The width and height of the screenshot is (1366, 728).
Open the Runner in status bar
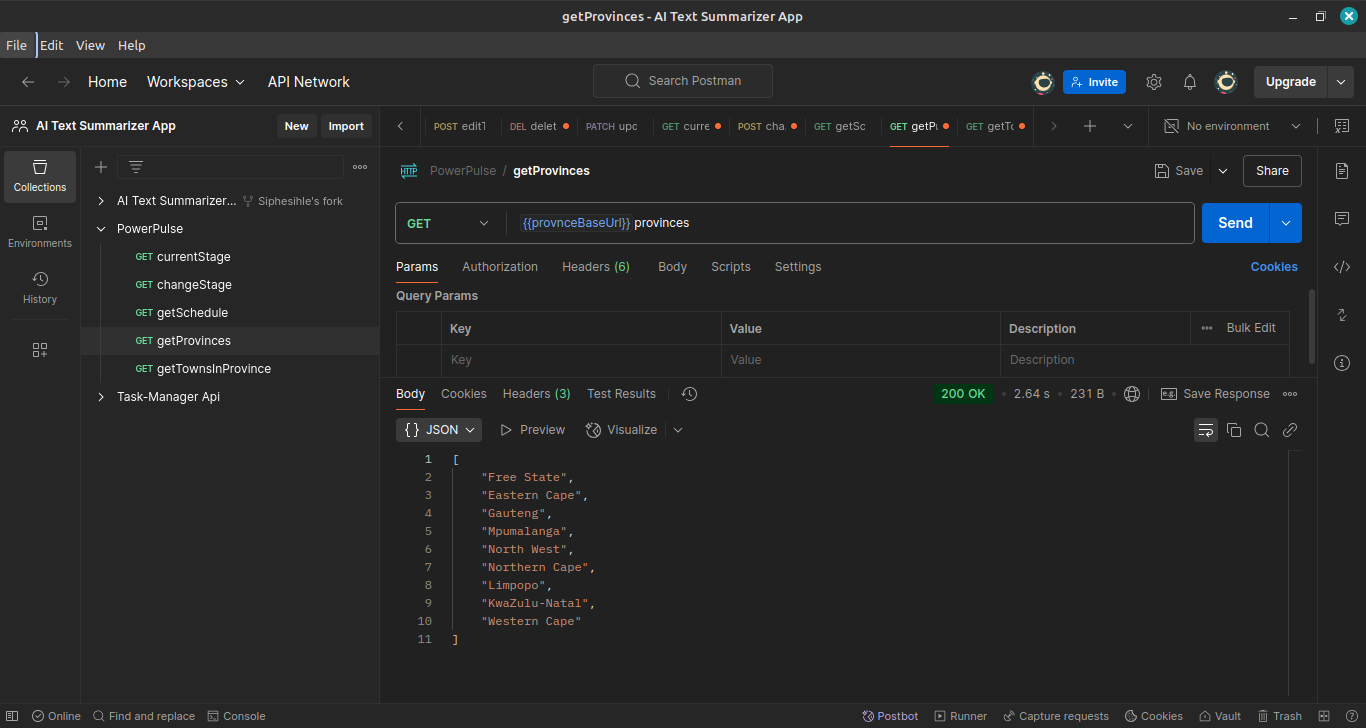pyautogui.click(x=961, y=716)
